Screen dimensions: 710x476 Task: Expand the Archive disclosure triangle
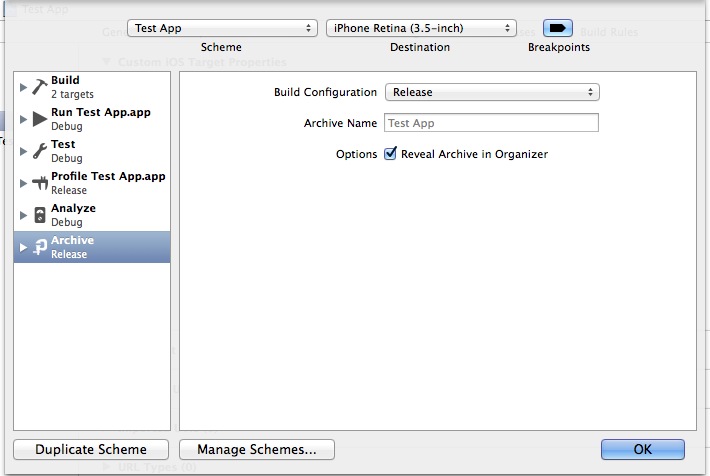click(x=23, y=247)
